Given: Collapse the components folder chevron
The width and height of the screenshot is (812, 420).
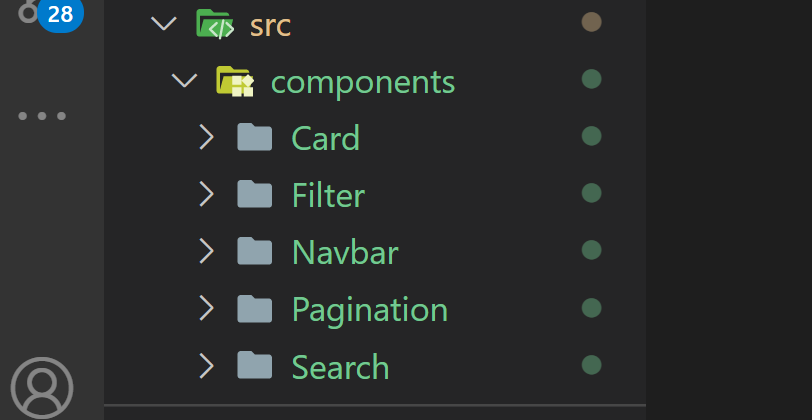Looking at the screenshot, I should 184,80.
